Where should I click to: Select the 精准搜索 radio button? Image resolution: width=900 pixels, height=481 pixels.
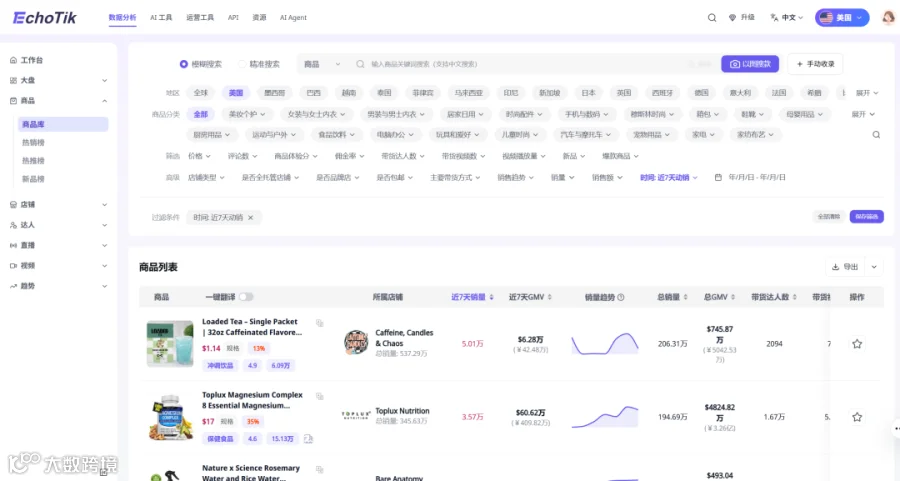click(x=242, y=64)
